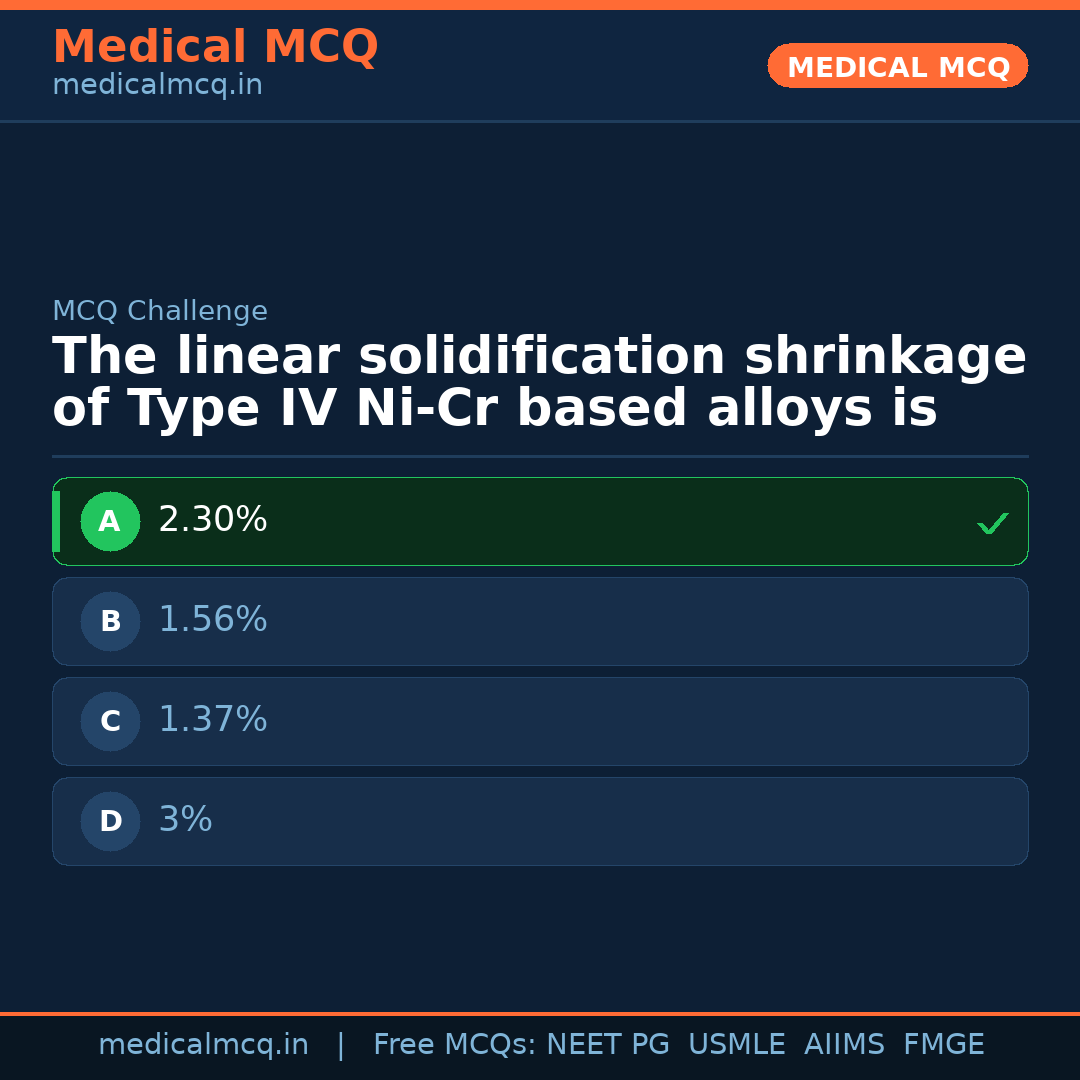
Task: Pick the 1.37% answer option
Action: [213, 720]
